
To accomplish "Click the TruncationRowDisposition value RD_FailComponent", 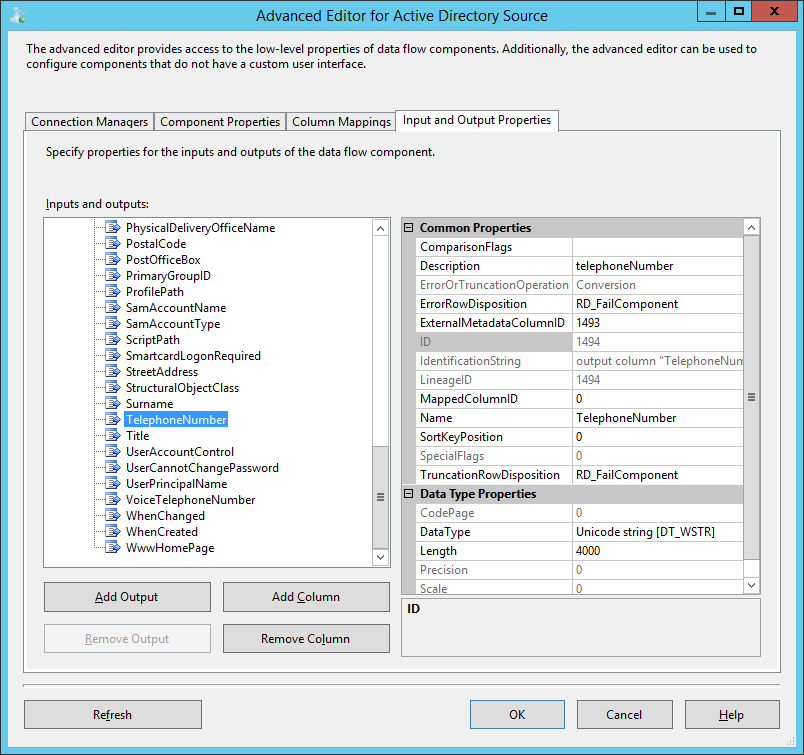I will [657, 475].
